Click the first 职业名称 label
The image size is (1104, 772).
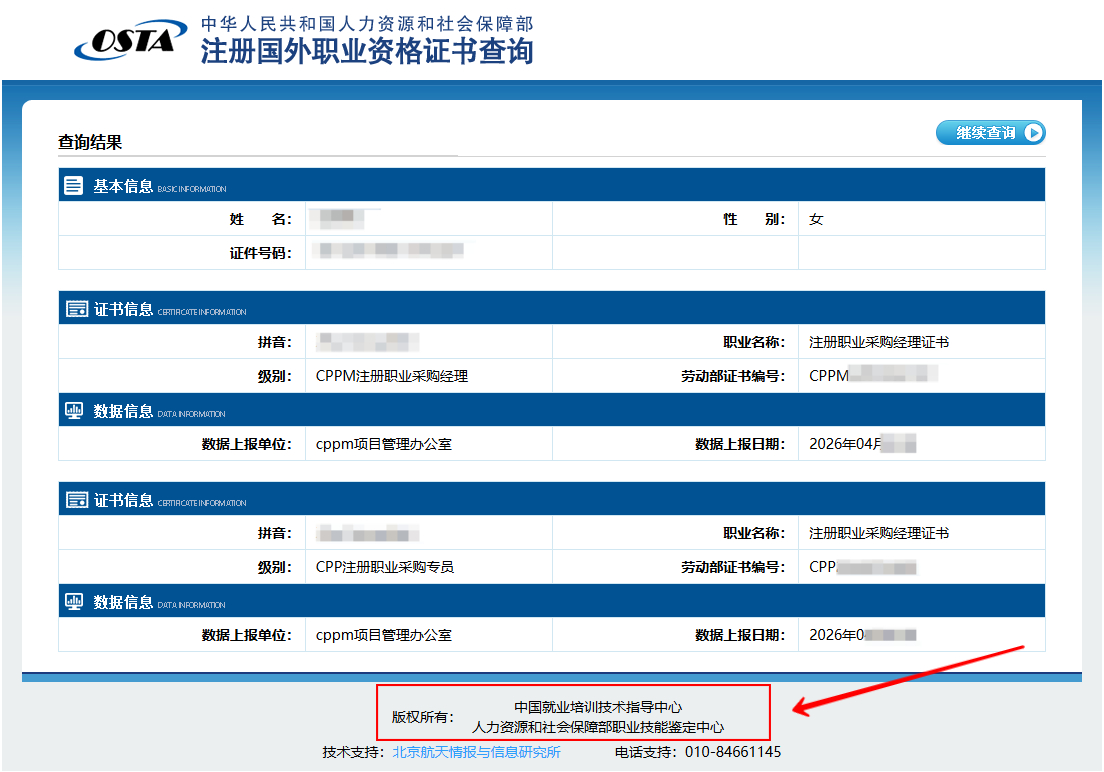pos(754,342)
